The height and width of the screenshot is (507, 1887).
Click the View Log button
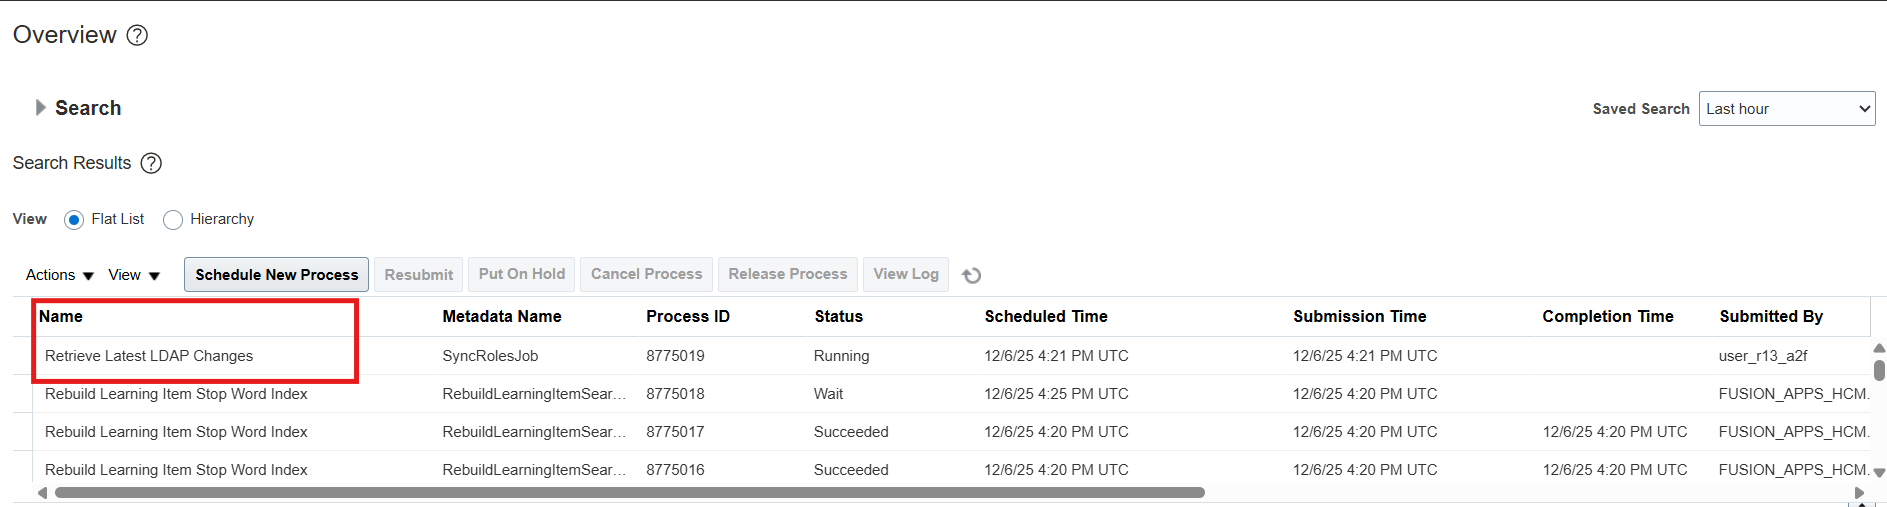(x=905, y=274)
